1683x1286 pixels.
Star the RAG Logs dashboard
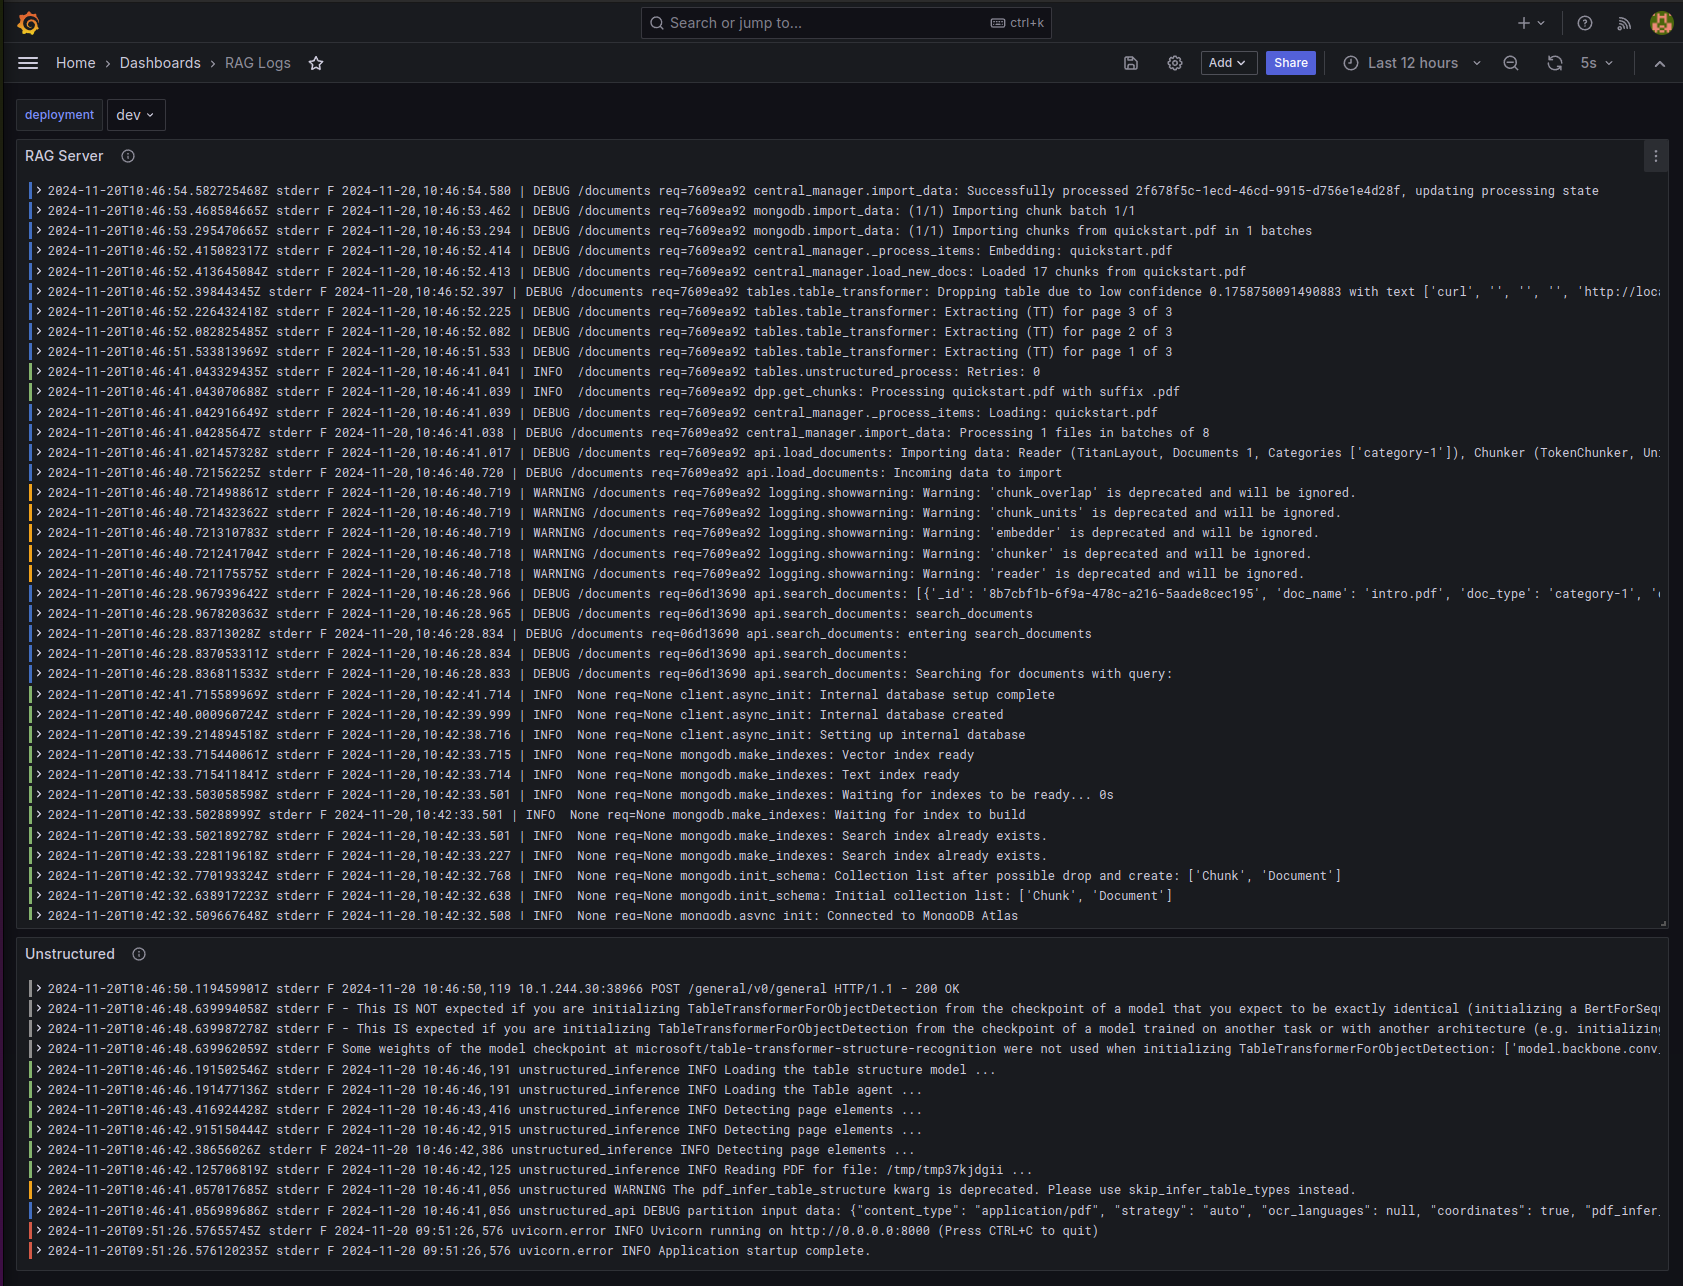coord(316,63)
